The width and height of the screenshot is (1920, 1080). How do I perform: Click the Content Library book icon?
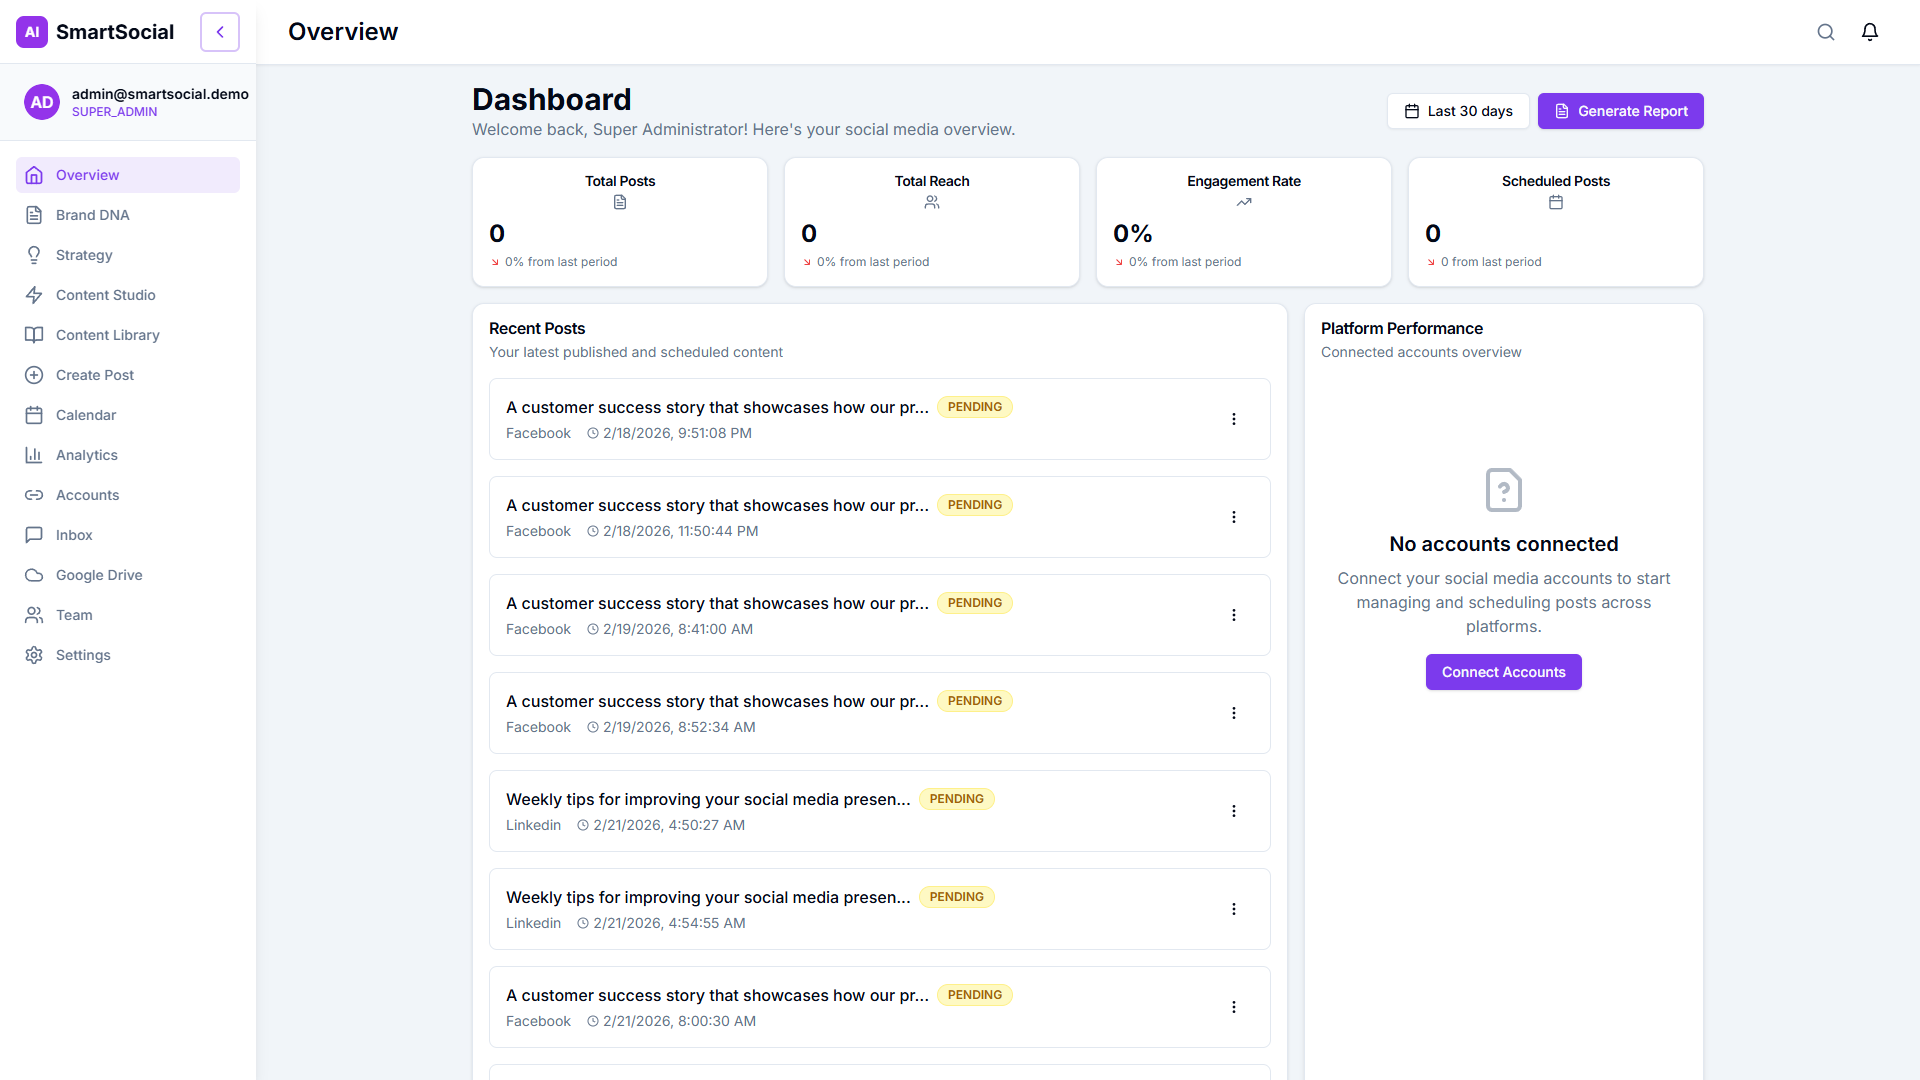(x=34, y=335)
